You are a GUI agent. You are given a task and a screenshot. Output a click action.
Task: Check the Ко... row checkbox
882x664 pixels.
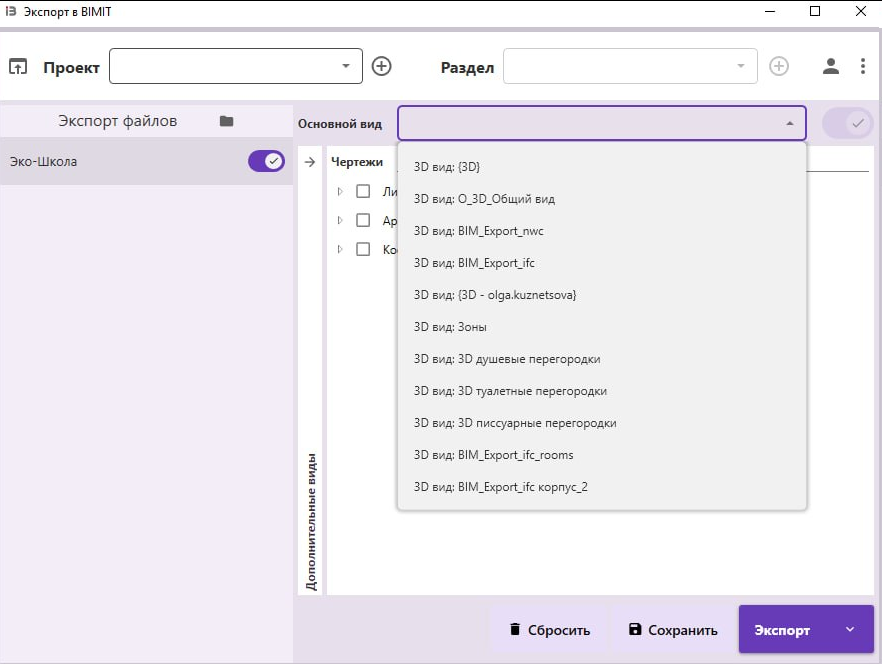click(x=363, y=249)
